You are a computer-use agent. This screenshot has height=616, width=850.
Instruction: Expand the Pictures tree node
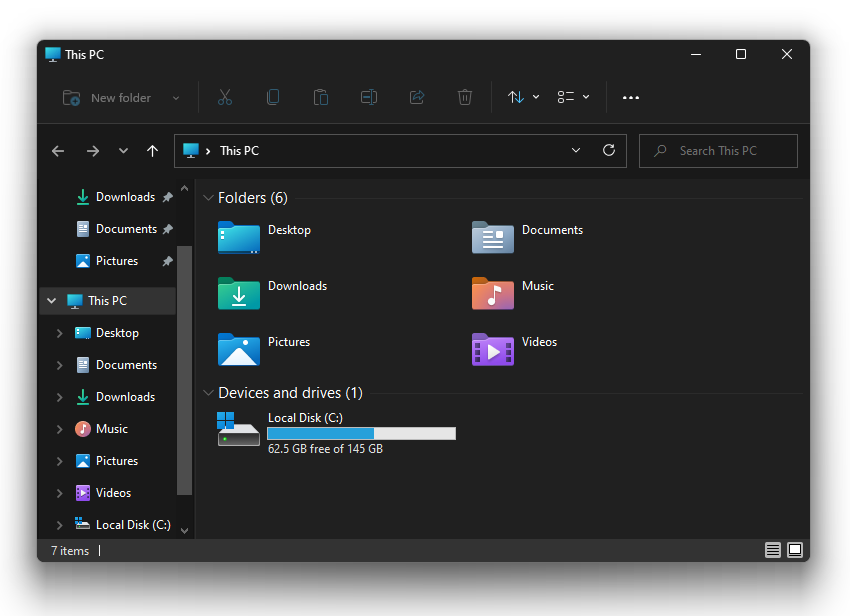click(x=60, y=461)
